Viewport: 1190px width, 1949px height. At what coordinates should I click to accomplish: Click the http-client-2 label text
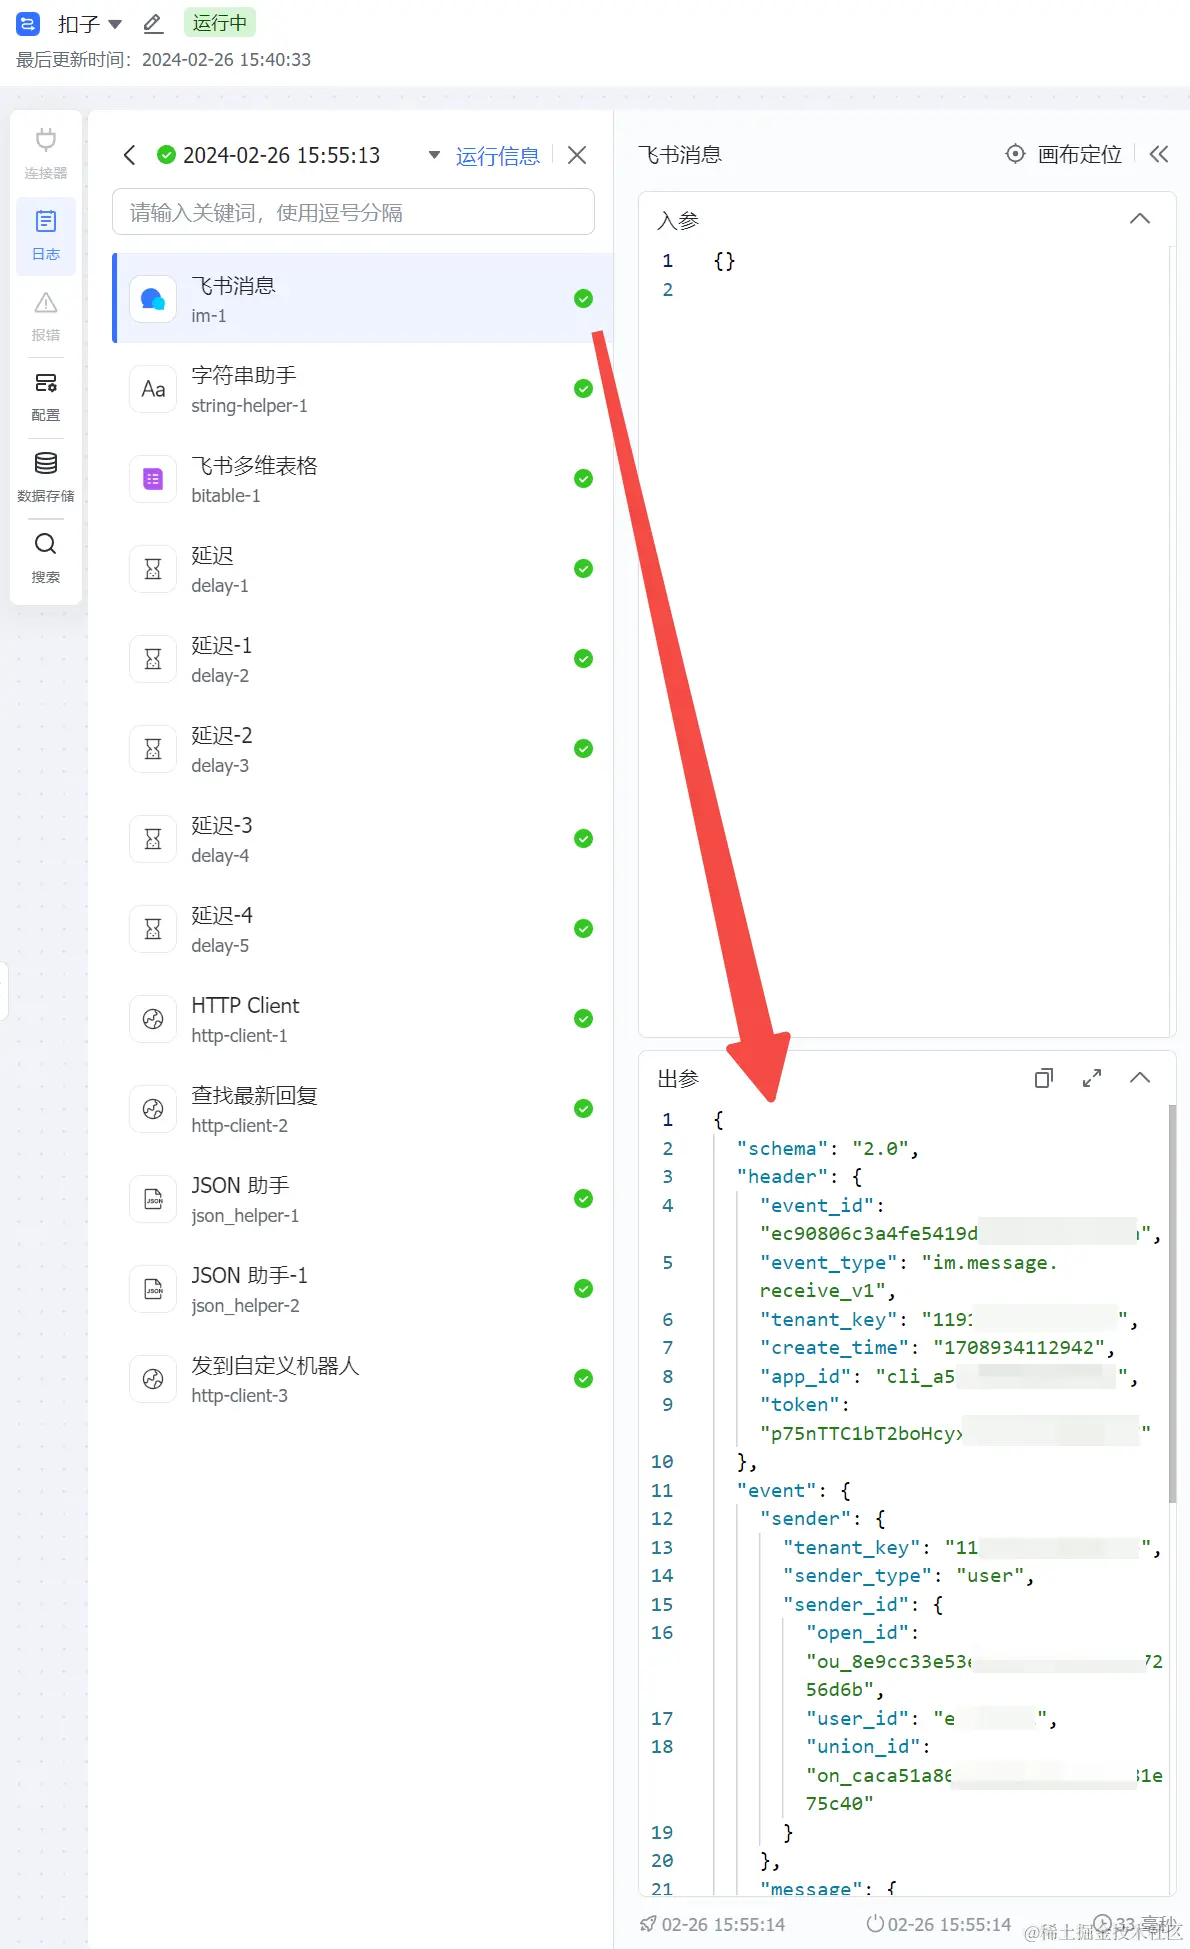239,1126
